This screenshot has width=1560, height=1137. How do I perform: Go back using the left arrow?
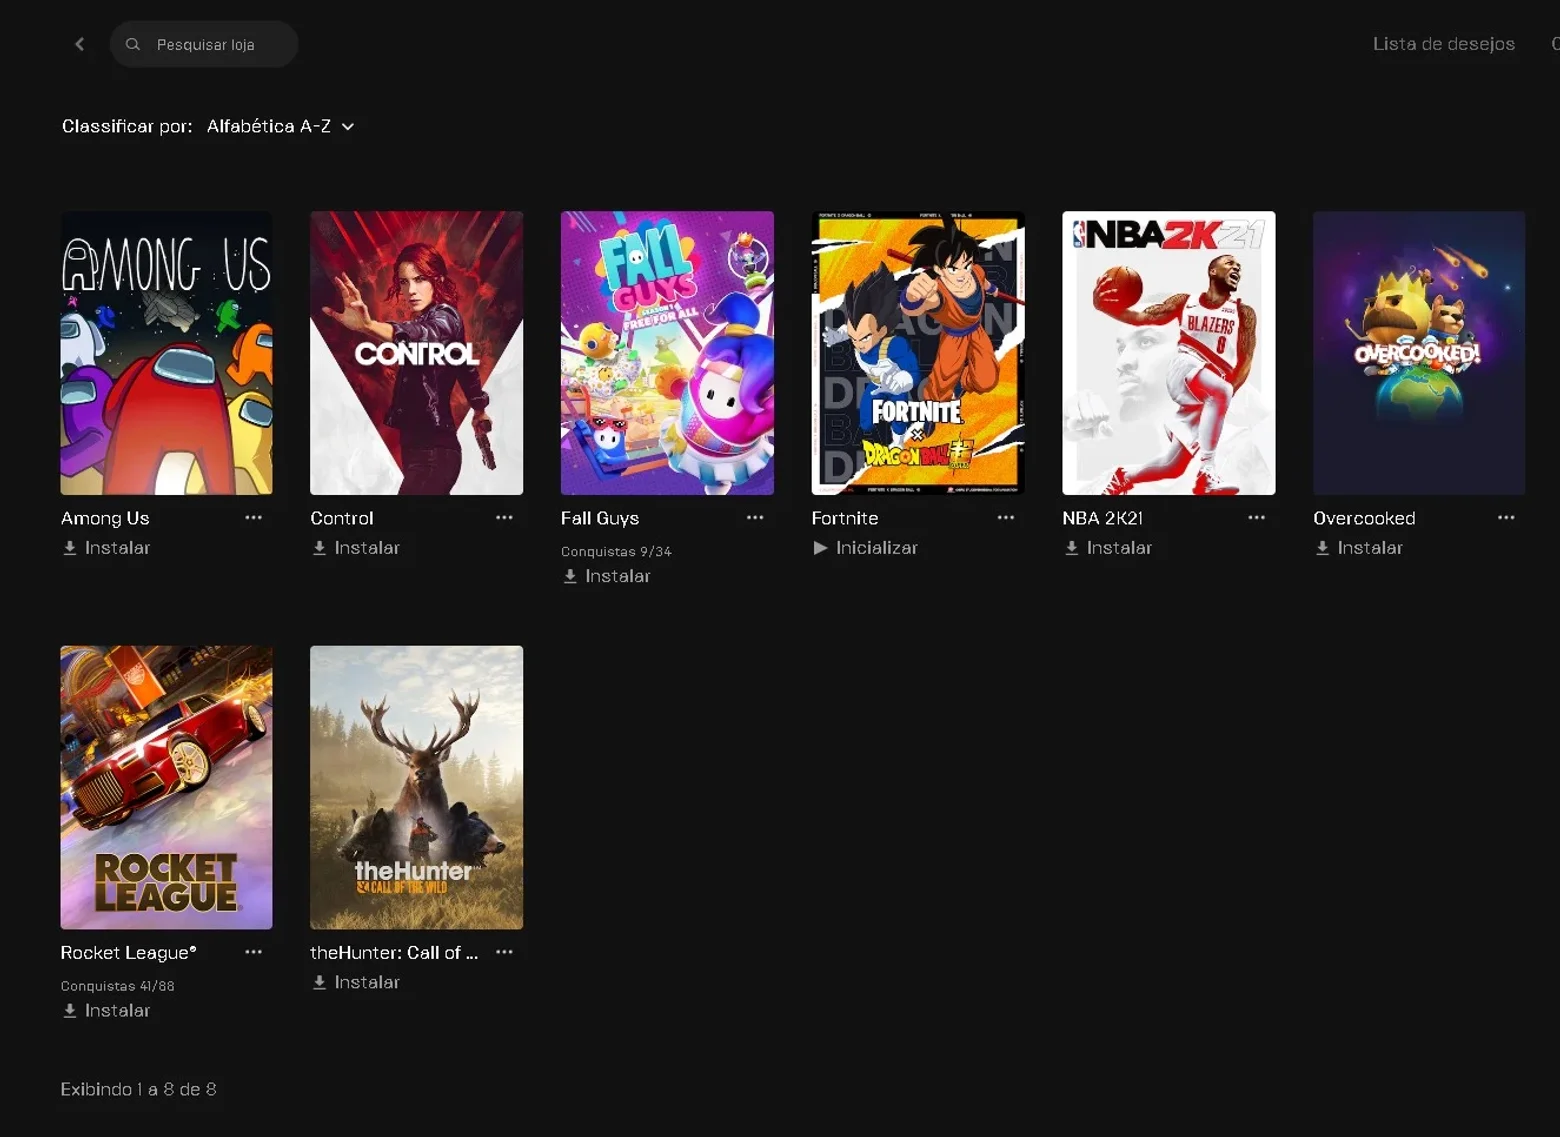[80, 44]
